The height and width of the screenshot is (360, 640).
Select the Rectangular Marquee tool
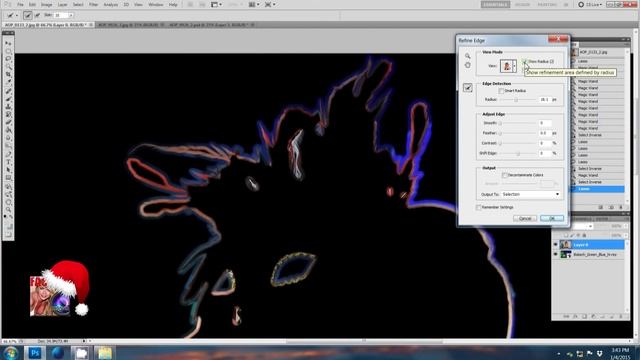pos(8,51)
